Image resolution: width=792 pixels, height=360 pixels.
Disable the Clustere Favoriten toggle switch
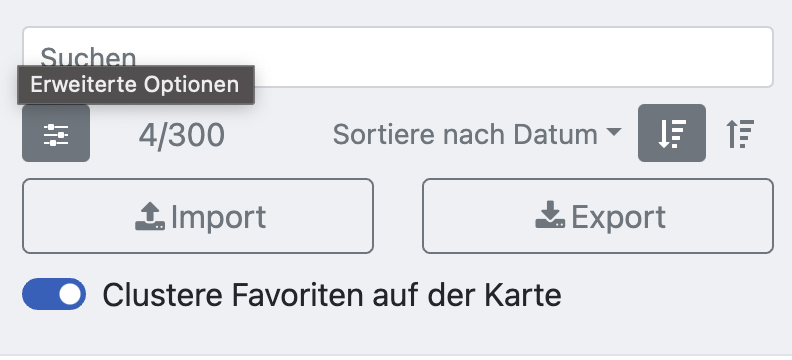point(54,294)
